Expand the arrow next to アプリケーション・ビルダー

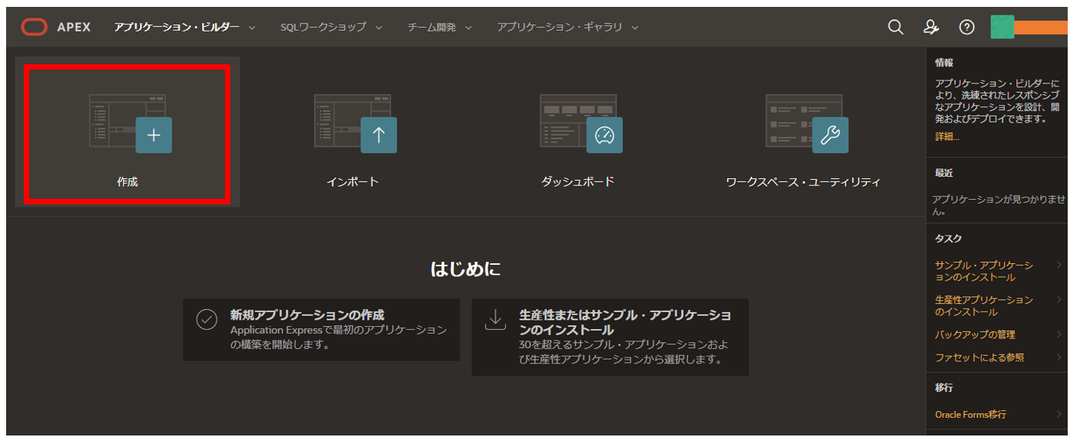(252, 28)
